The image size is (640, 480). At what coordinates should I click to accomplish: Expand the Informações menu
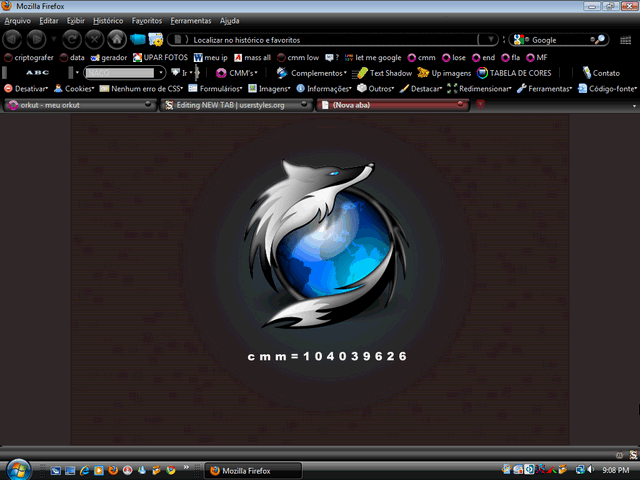[324, 89]
